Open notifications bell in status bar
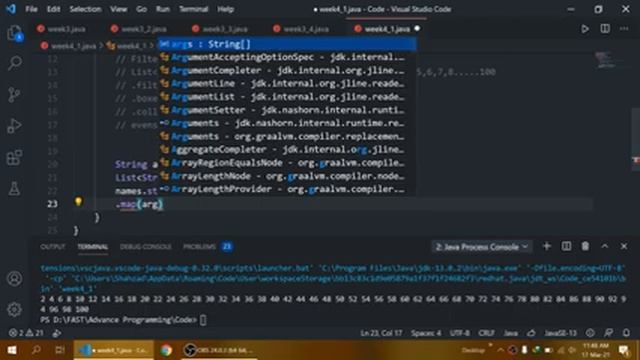Viewport: 640px width, 360px height. pyautogui.click(x=627, y=333)
